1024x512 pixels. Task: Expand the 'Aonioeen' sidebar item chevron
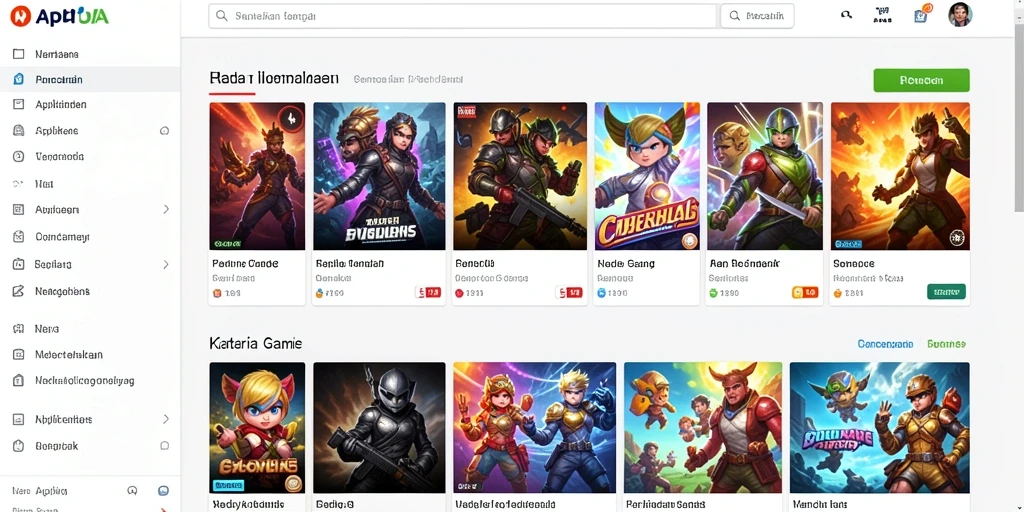(166, 210)
